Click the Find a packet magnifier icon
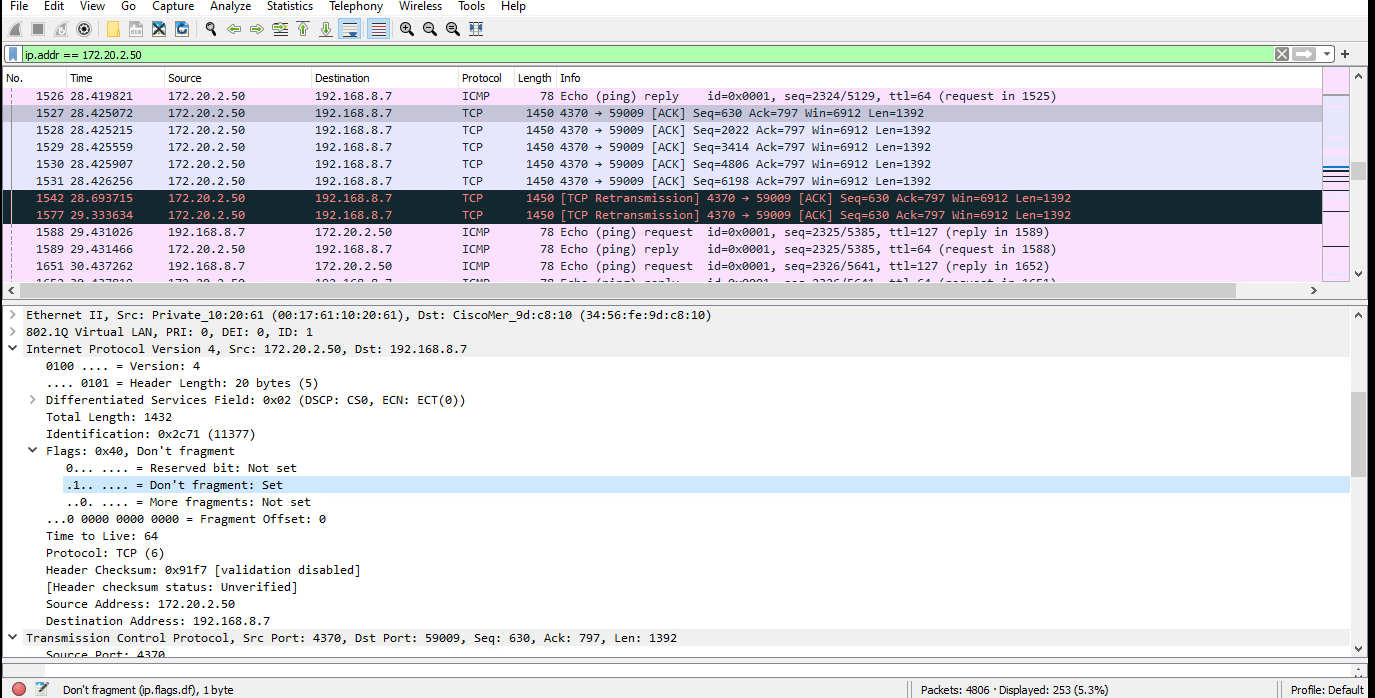Screen dimensions: 1375x698 click(x=210, y=28)
